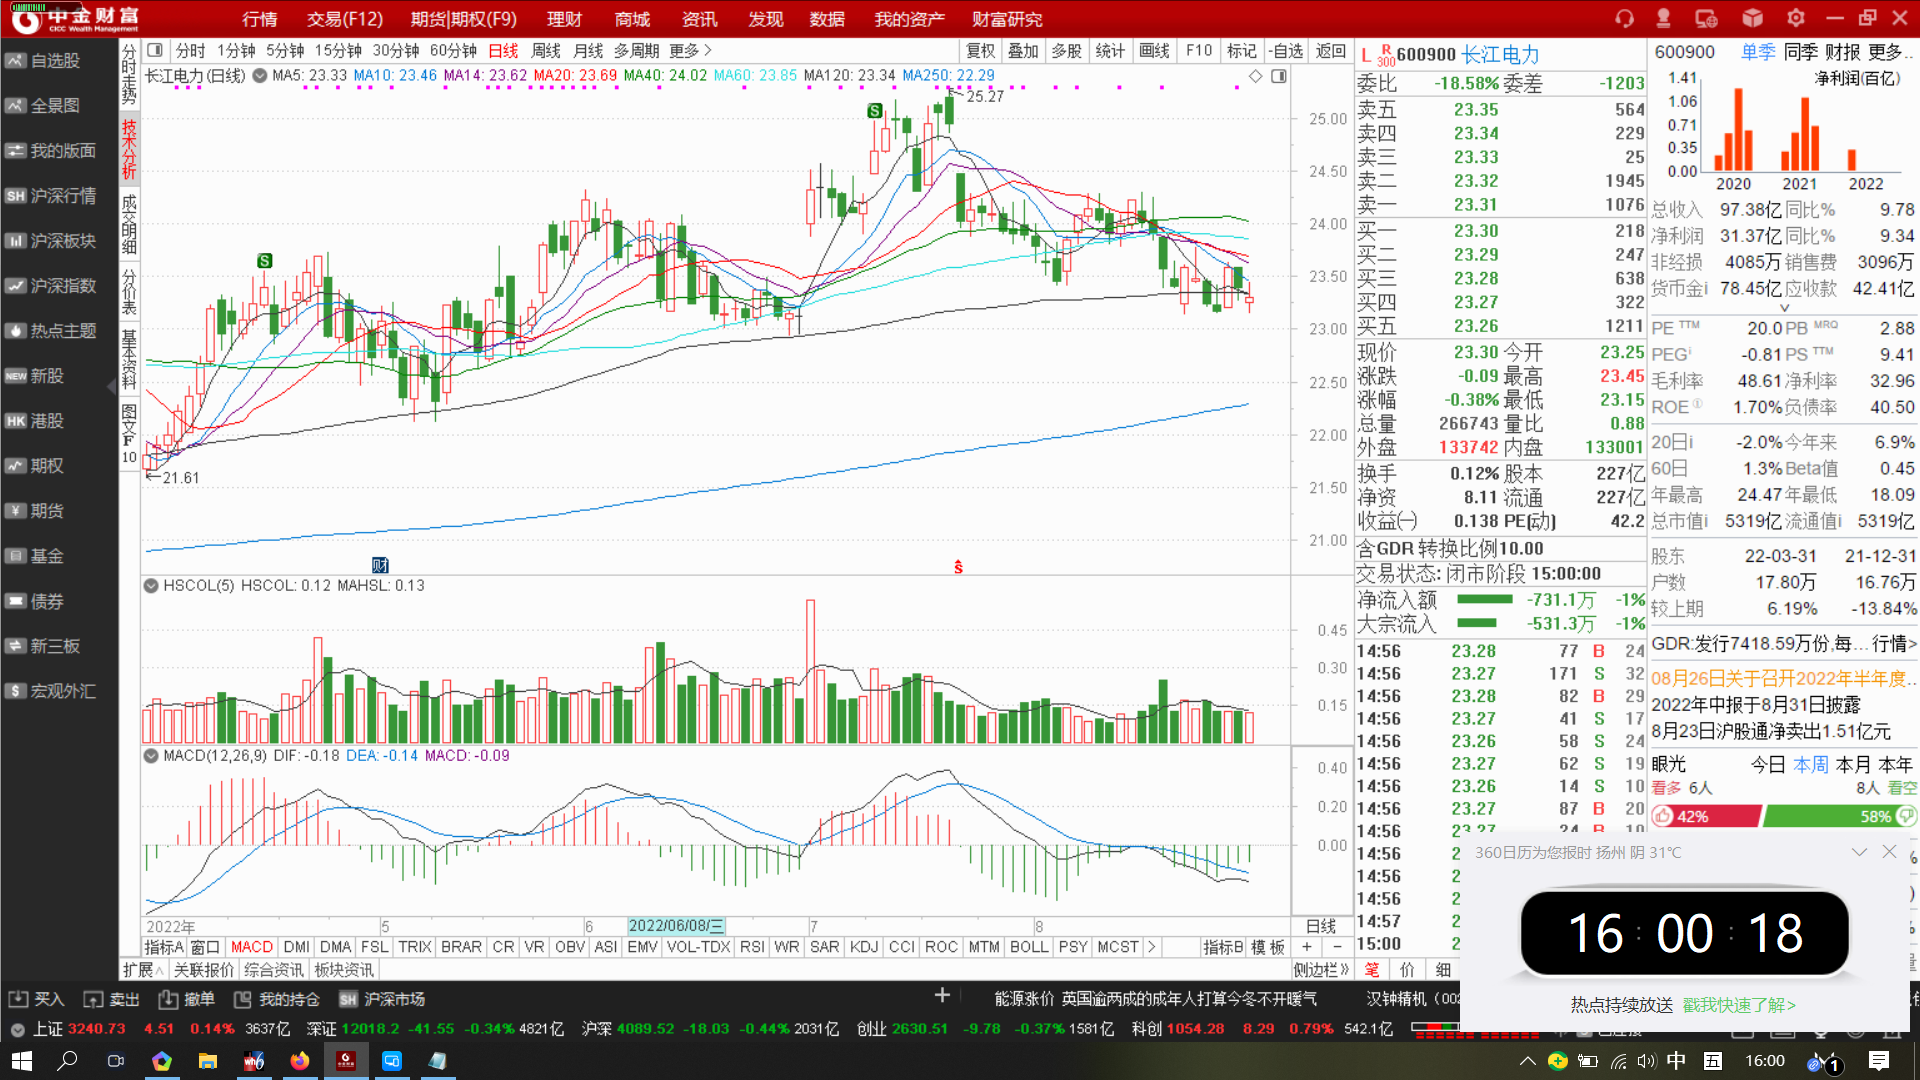Open settings gear in title bar
Image resolution: width=1920 pixels, height=1080 pixels.
coord(1796,18)
